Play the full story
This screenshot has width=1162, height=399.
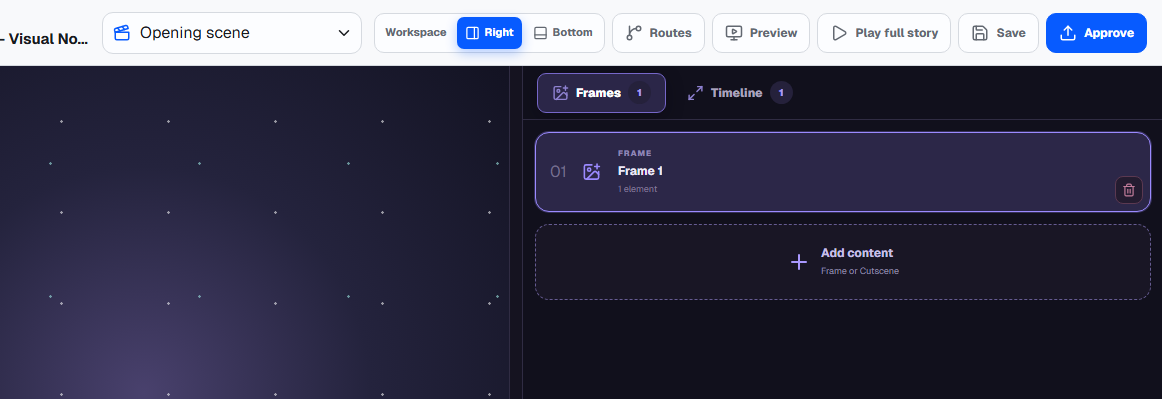point(884,33)
